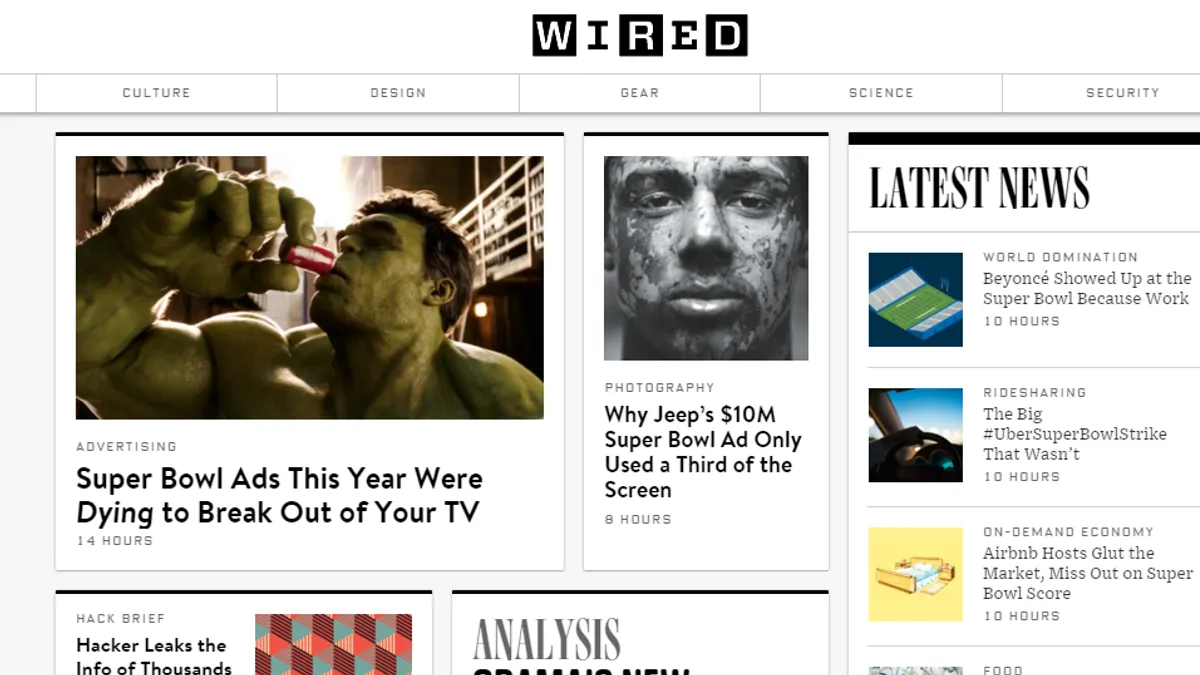The width and height of the screenshot is (1200, 675).
Task: Open 'Hacker Leaks the Info of Thousands'
Action: click(x=154, y=656)
